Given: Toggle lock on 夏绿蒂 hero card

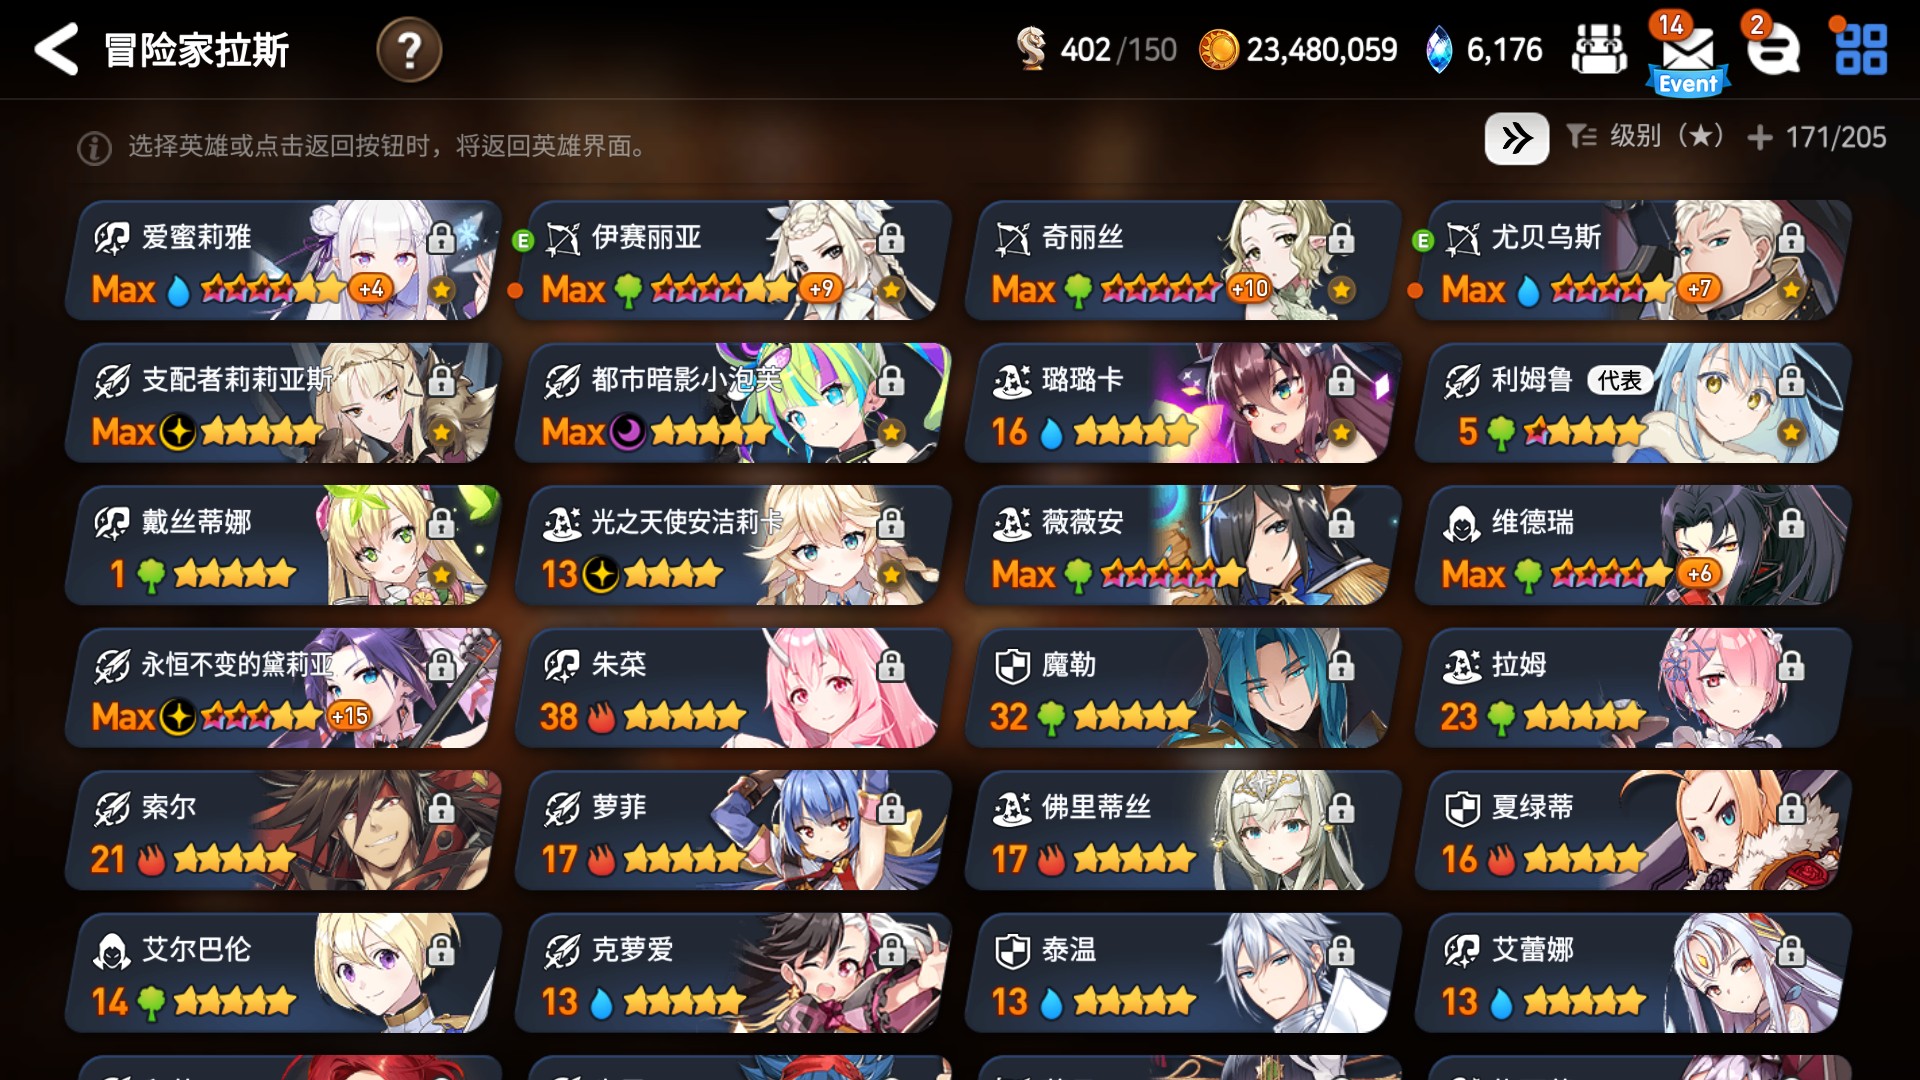Looking at the screenshot, I should pyautogui.click(x=1791, y=808).
